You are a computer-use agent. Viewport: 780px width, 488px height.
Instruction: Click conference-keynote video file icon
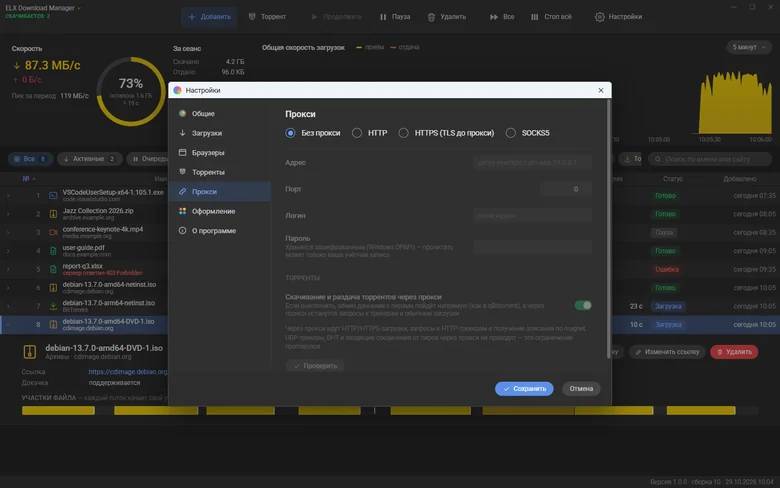(x=53, y=232)
